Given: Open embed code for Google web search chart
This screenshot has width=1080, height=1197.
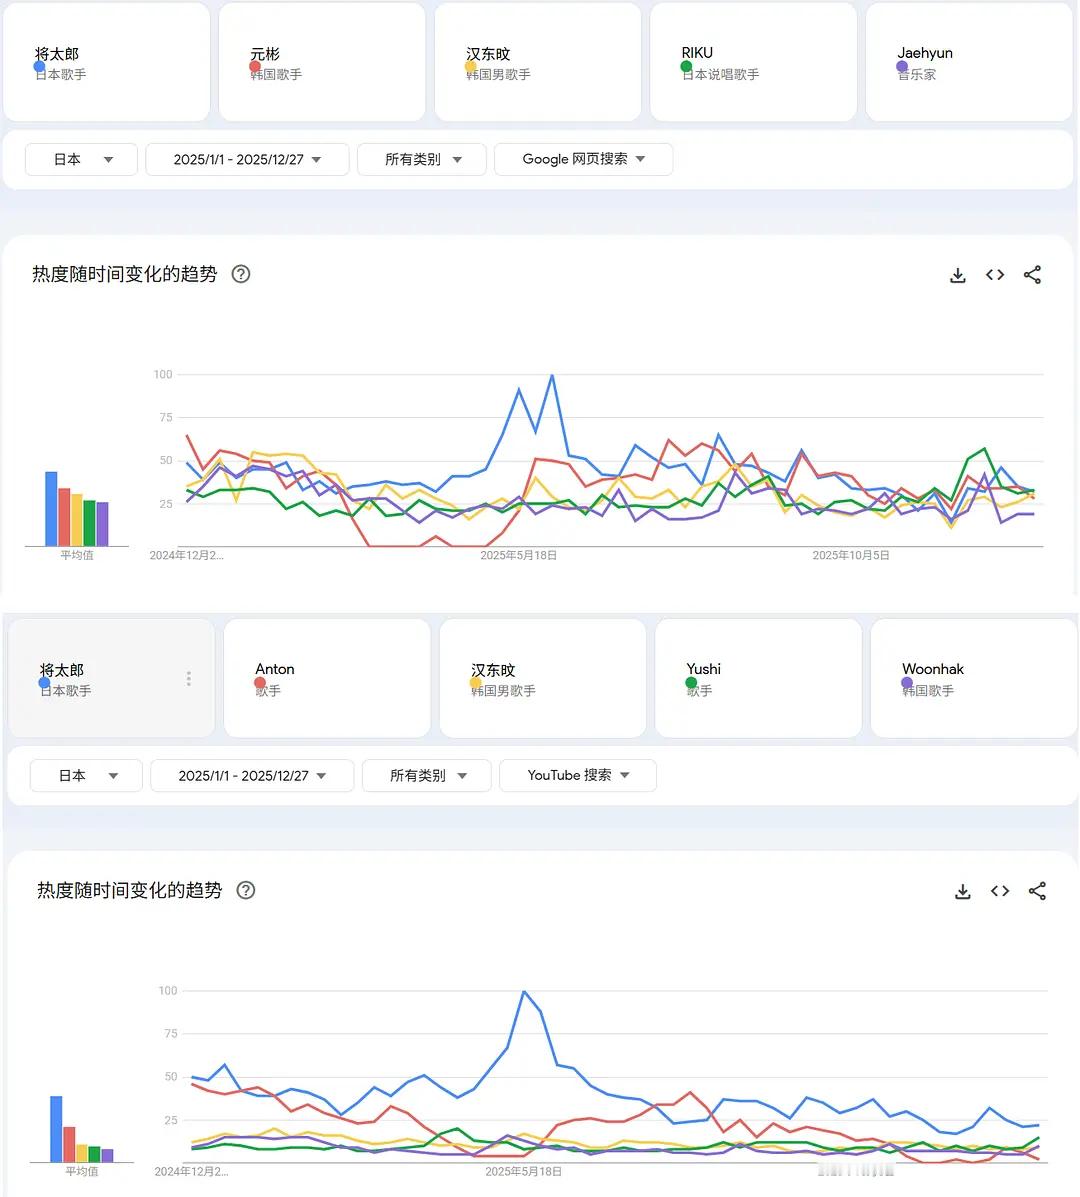Looking at the screenshot, I should pyautogui.click(x=995, y=275).
